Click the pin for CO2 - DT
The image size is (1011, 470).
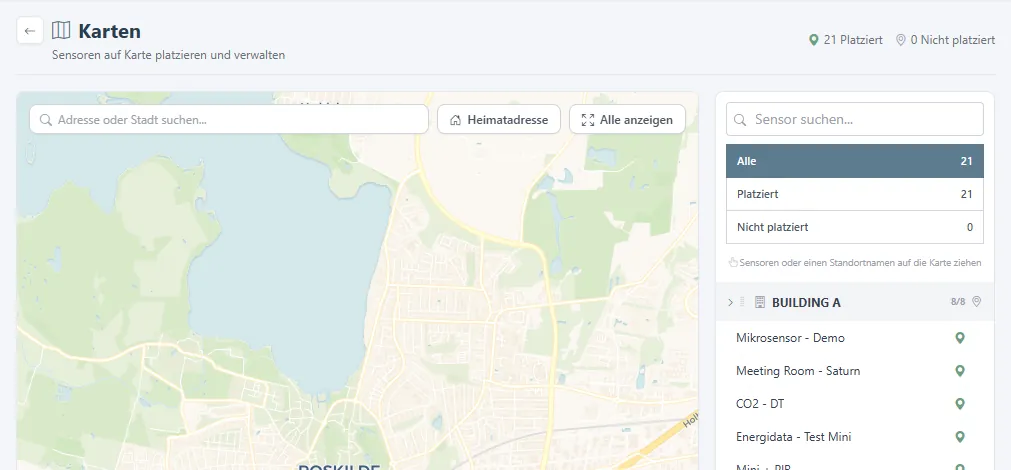pos(959,404)
